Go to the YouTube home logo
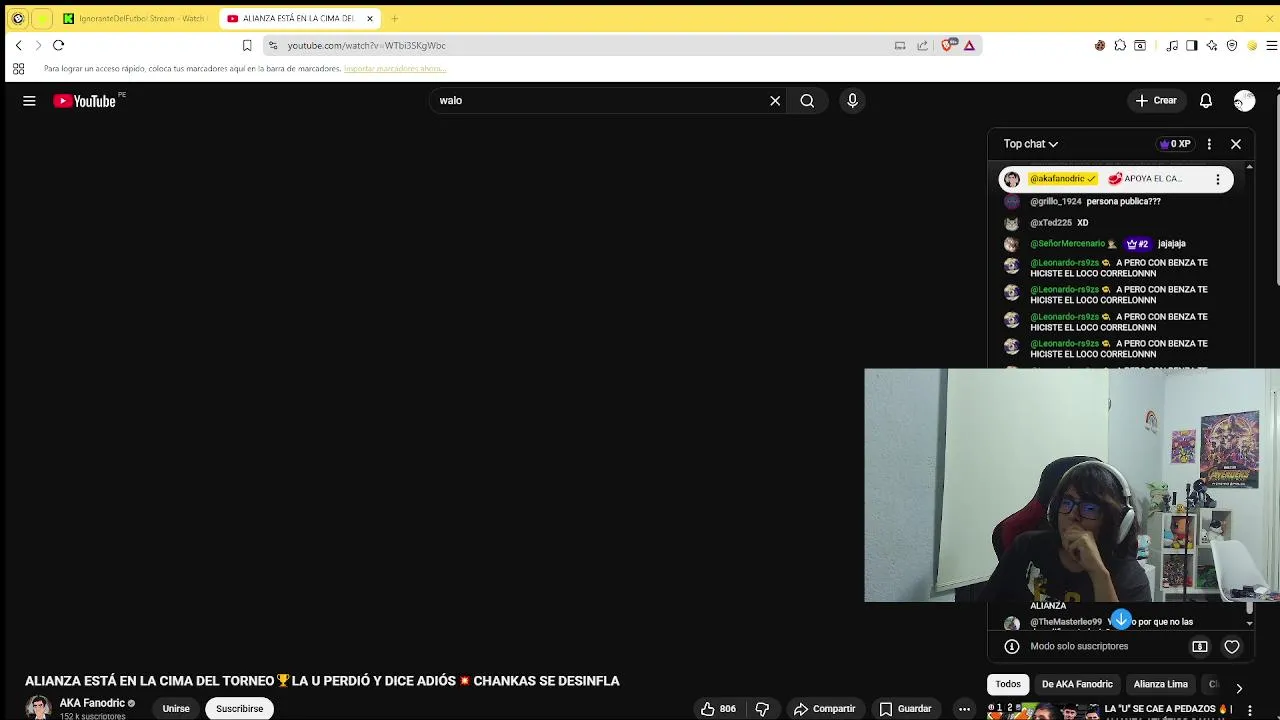The width and height of the screenshot is (1280, 720). tap(85, 101)
